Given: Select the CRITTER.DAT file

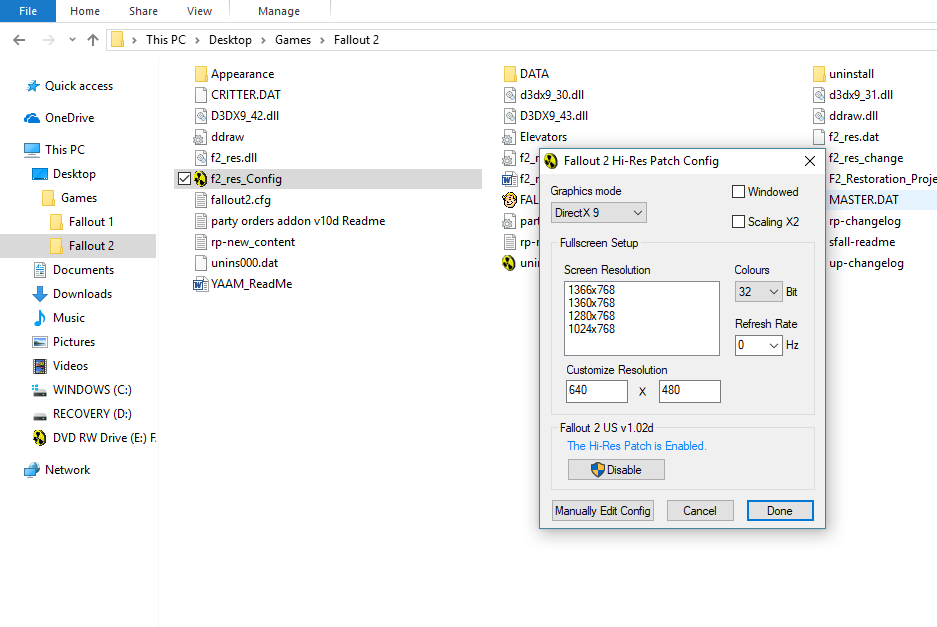Looking at the screenshot, I should click(238, 95).
